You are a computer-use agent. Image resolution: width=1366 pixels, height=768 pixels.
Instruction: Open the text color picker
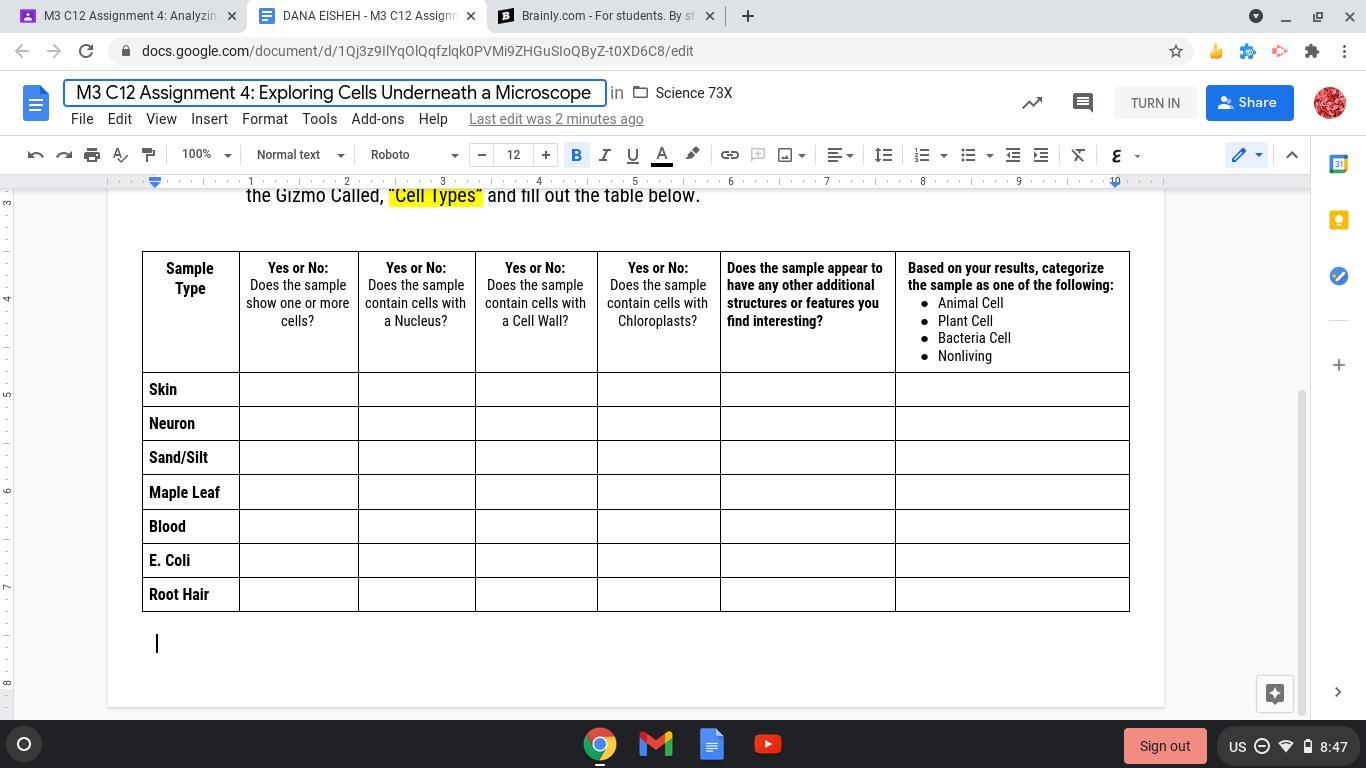click(x=662, y=155)
